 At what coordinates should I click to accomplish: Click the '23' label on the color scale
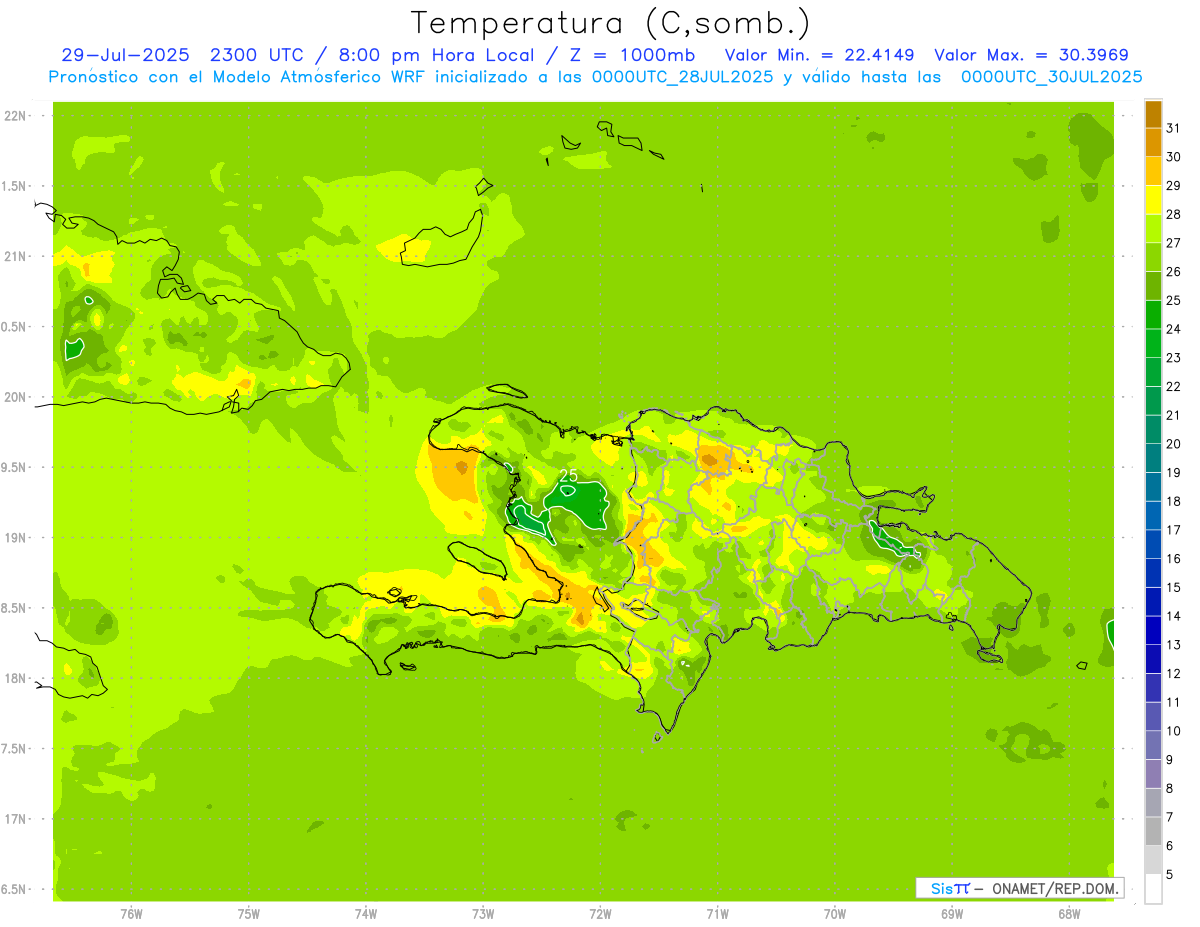point(1173,357)
